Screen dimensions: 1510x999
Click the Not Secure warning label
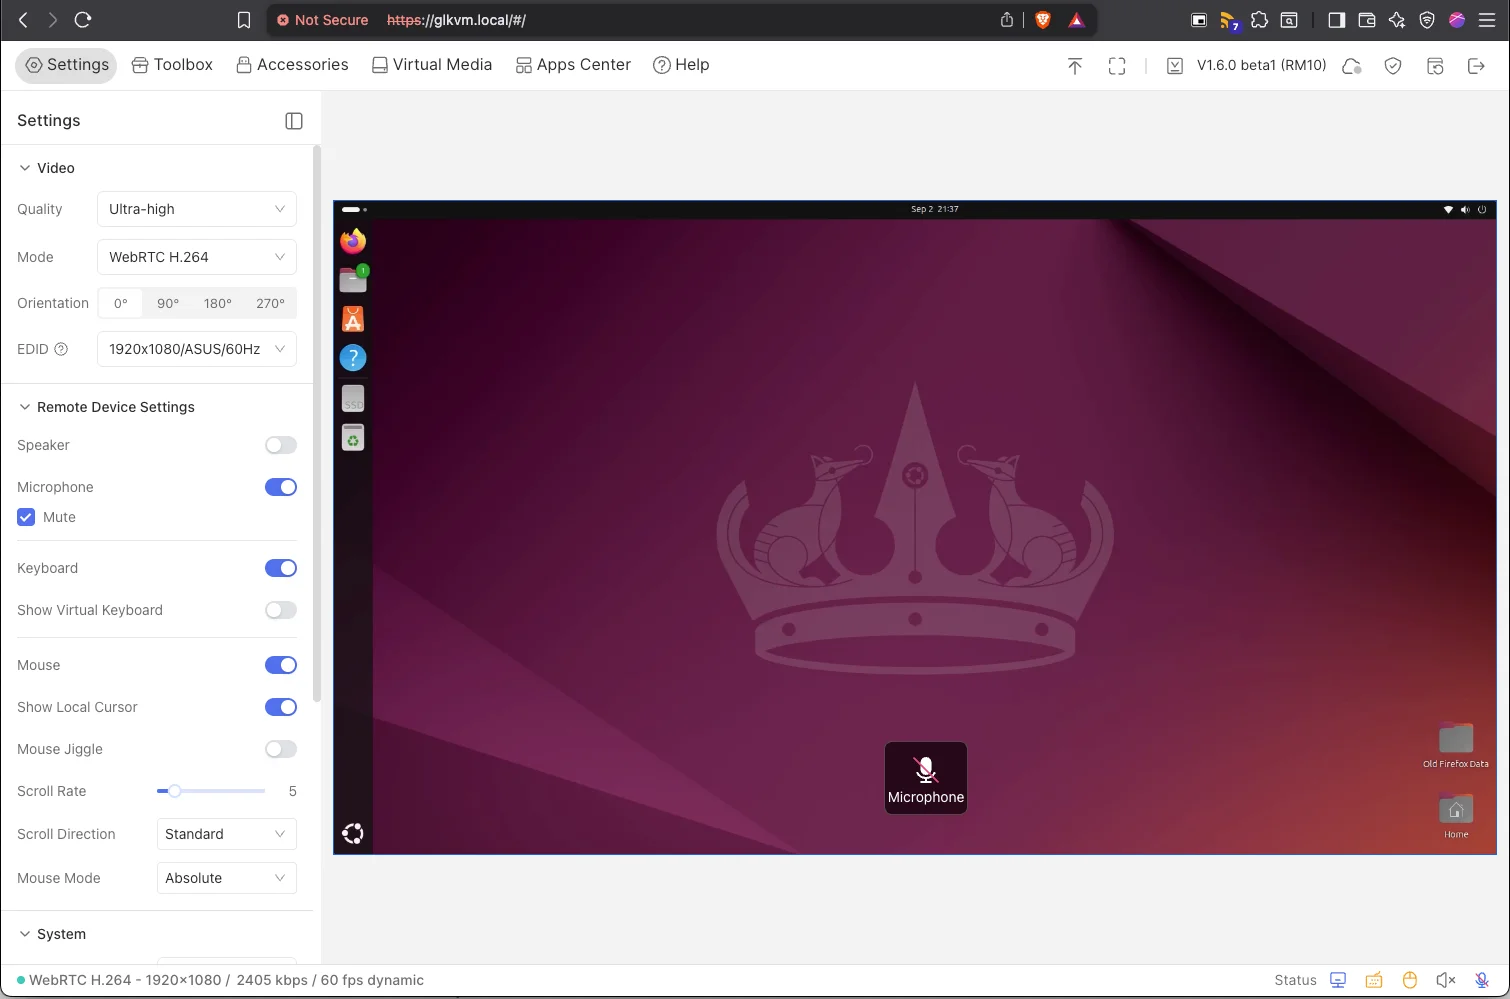point(322,20)
